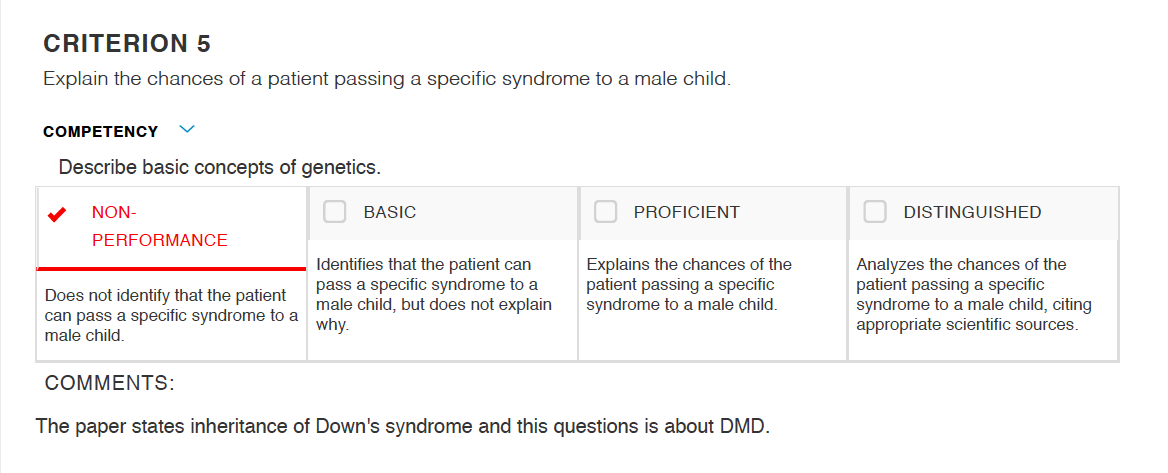Image resolution: width=1168 pixels, height=473 pixels.
Task: Check the Distinguished rating checkbox
Action: (875, 212)
